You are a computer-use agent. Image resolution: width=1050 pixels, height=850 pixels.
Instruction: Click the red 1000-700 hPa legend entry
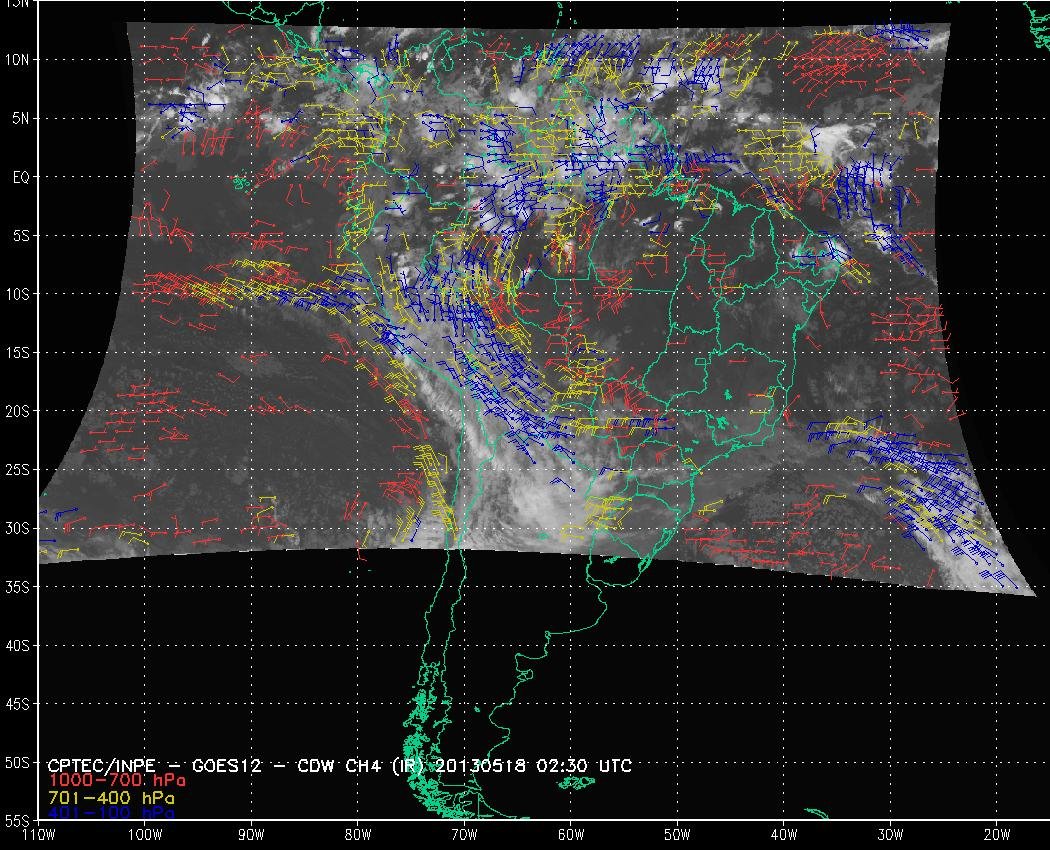click(117, 780)
